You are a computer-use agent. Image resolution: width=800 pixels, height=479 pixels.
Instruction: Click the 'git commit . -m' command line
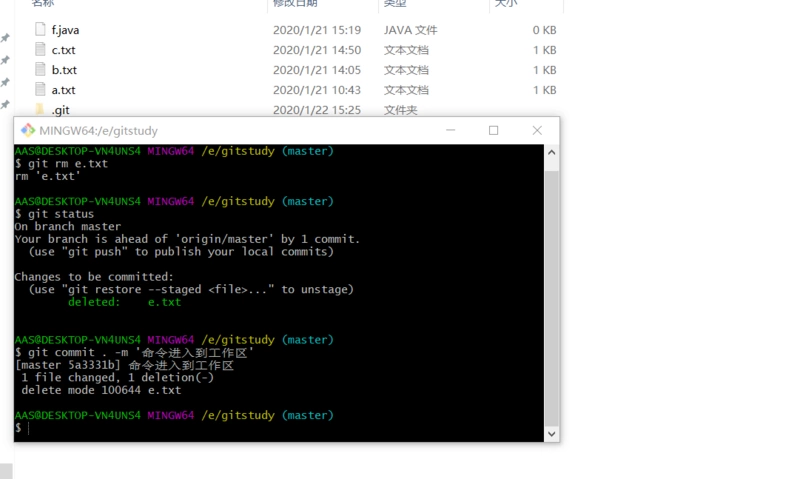pos(134,352)
